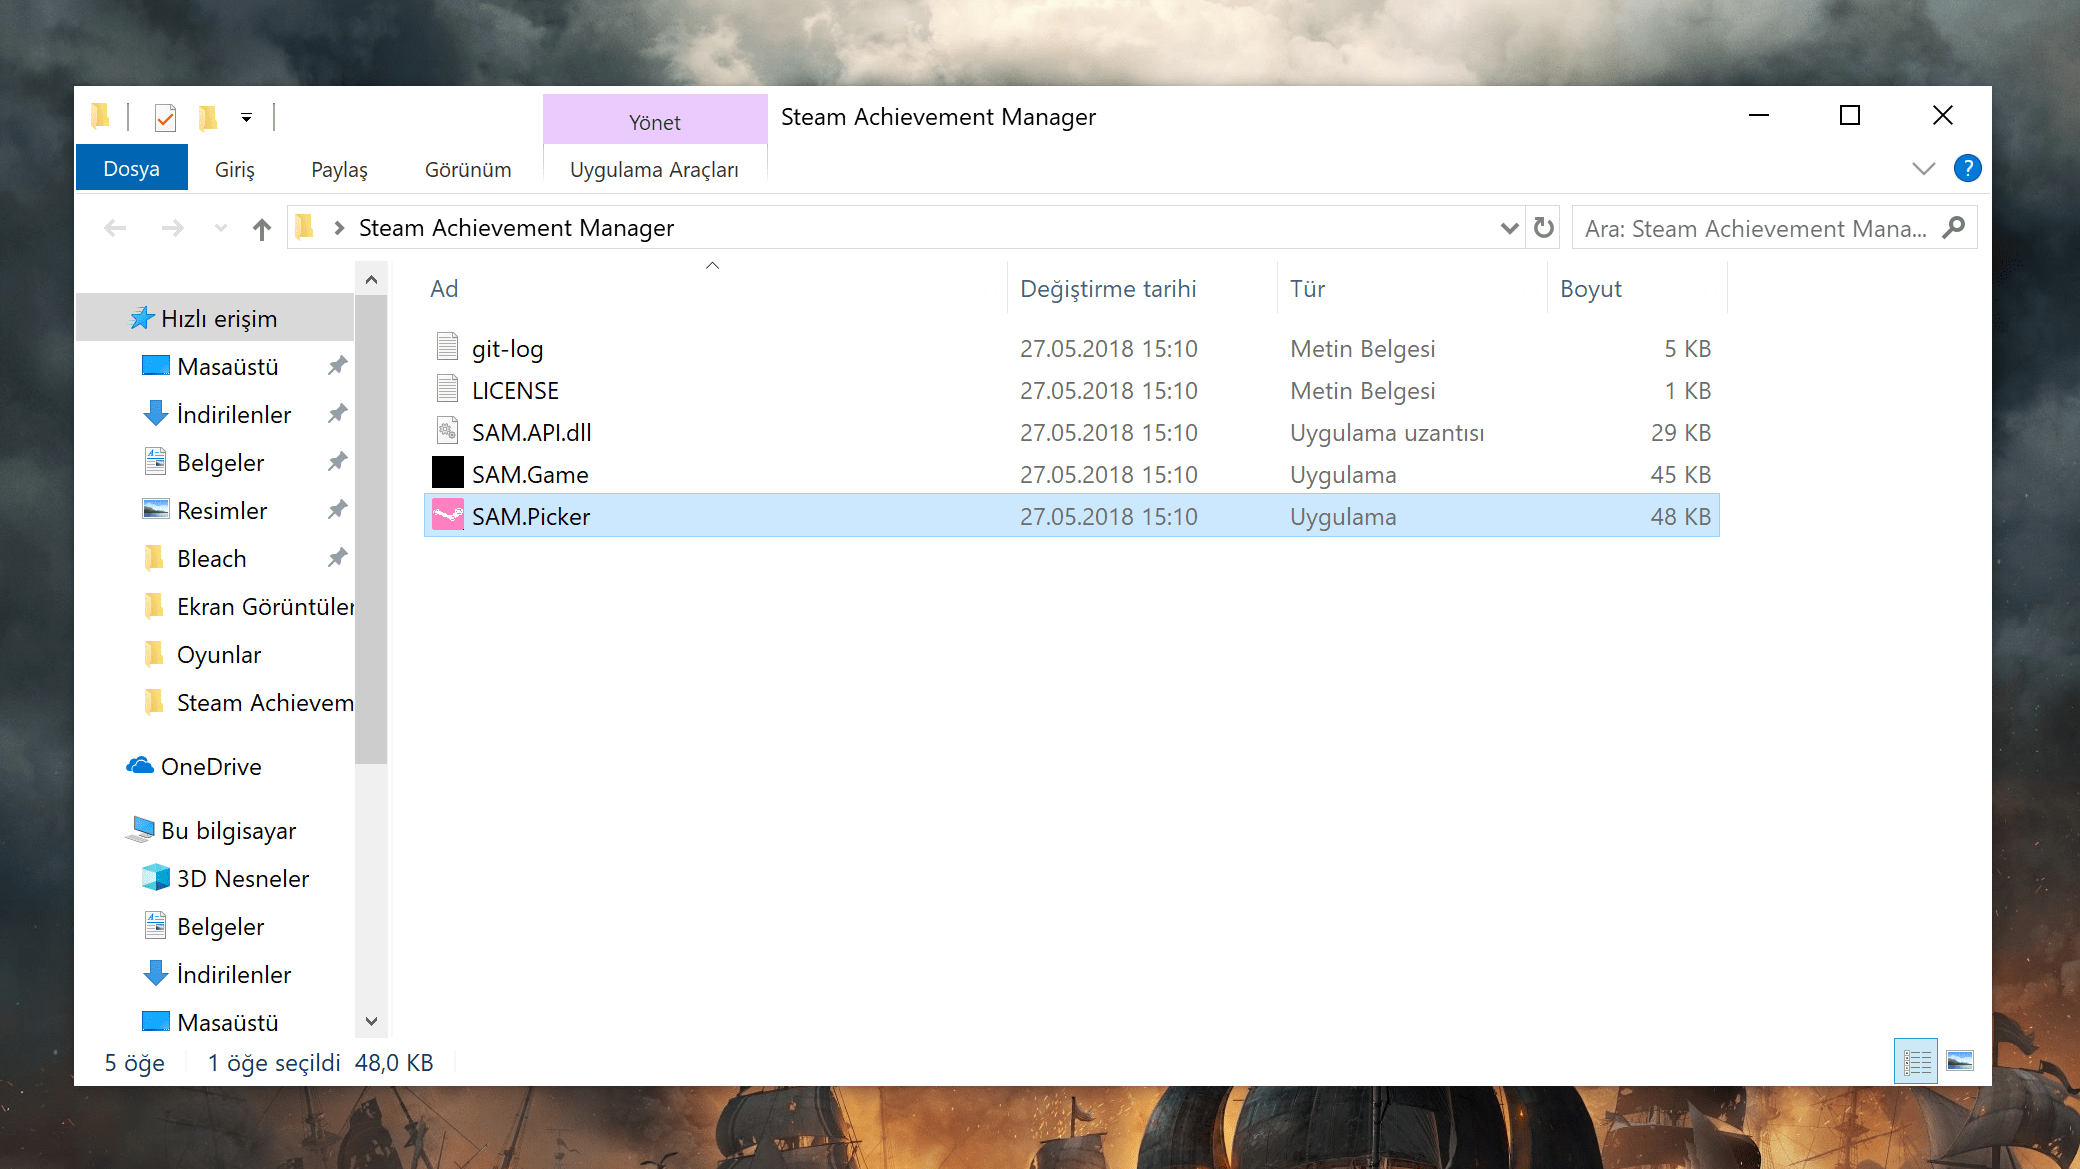
Task: Expand the address bar history dropdown
Action: pyautogui.click(x=1509, y=228)
